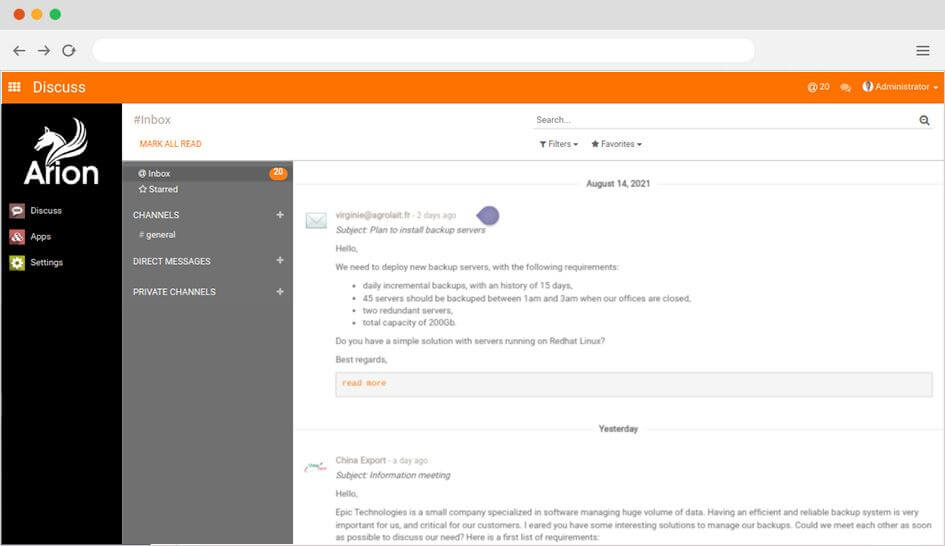Click the 'August 14, 2021' date separator
The width and height of the screenshot is (945, 546).
coord(618,184)
